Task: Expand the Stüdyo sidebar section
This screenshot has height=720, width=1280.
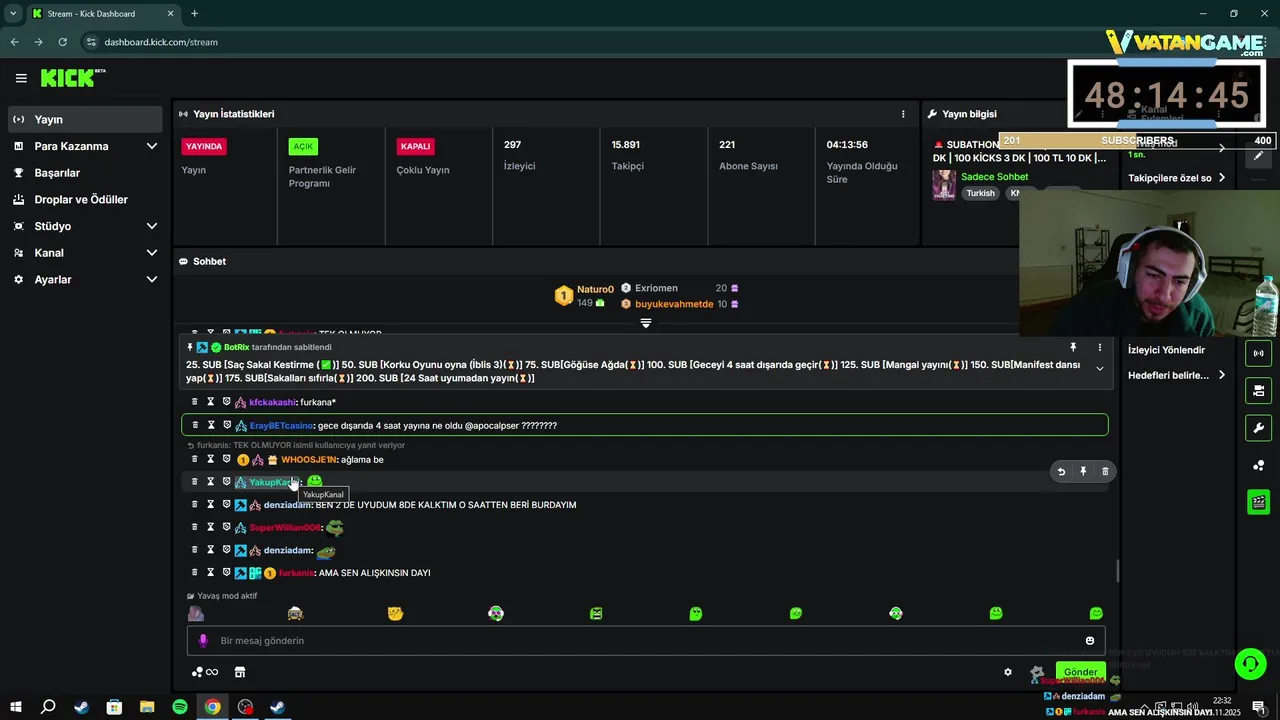Action: (152, 226)
